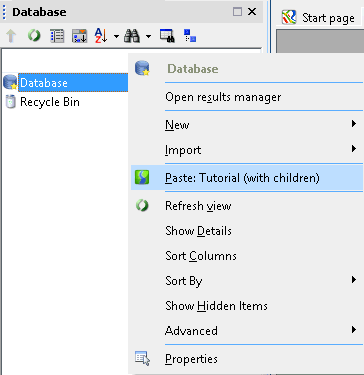The width and height of the screenshot is (364, 375).
Task: Click the sort columns toolbar icon
Action: [79, 36]
